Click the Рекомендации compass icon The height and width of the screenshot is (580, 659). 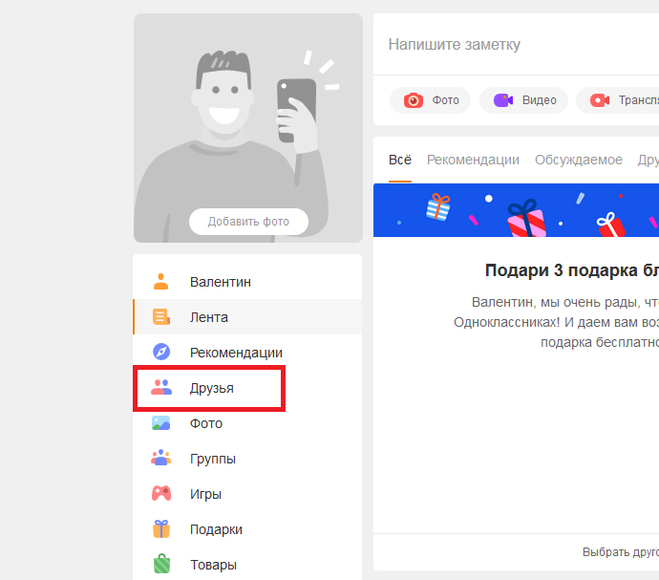(161, 352)
